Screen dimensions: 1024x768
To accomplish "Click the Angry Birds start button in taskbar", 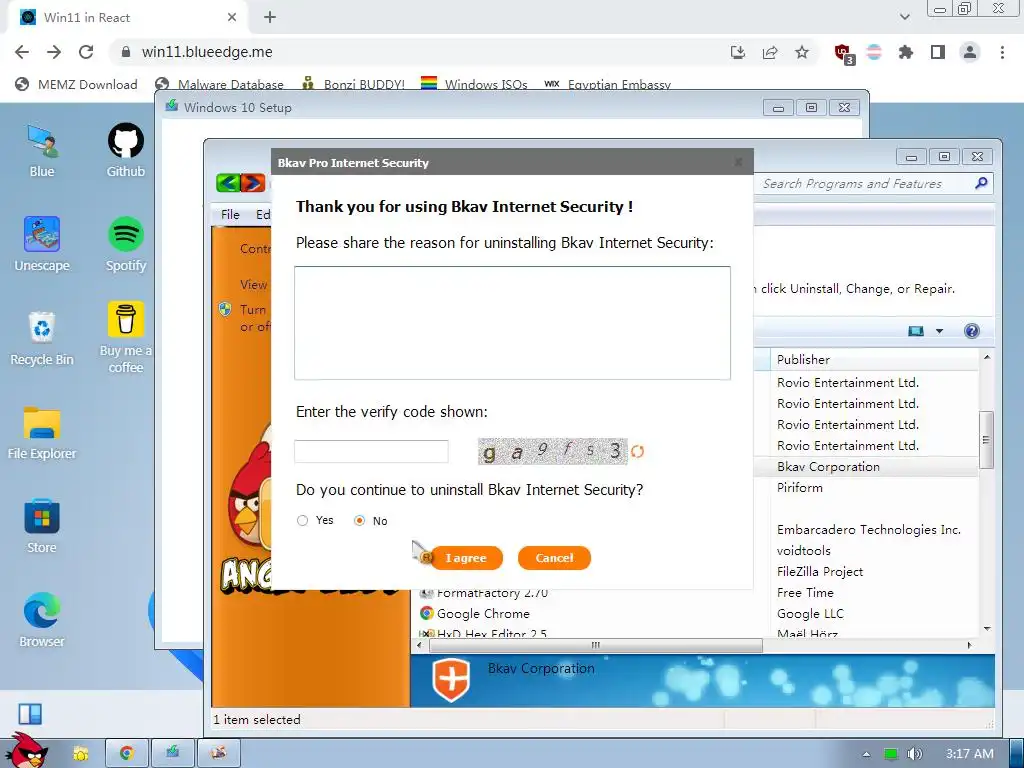I will coord(26,753).
